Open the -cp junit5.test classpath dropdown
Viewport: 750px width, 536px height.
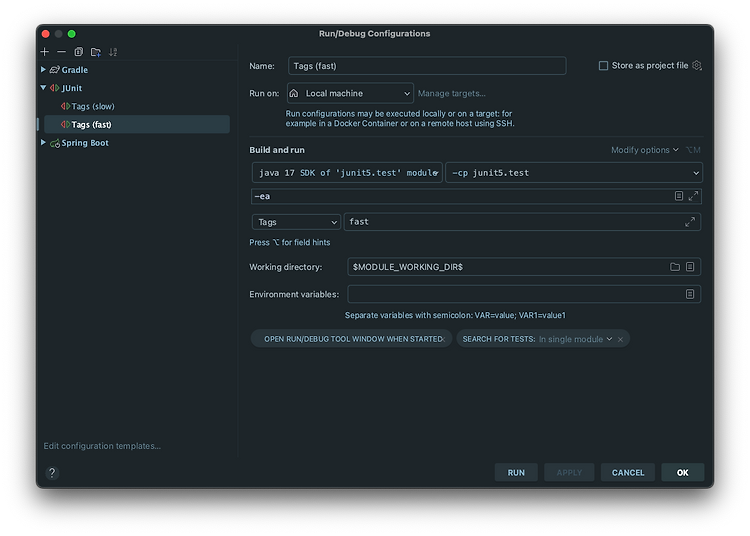(x=574, y=173)
